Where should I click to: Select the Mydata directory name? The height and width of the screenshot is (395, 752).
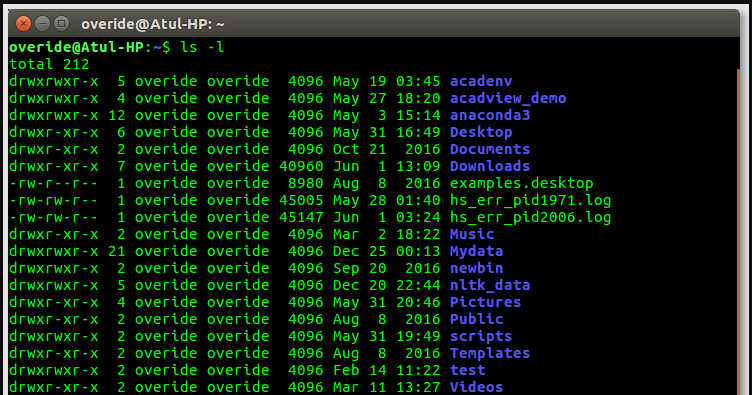click(x=477, y=251)
